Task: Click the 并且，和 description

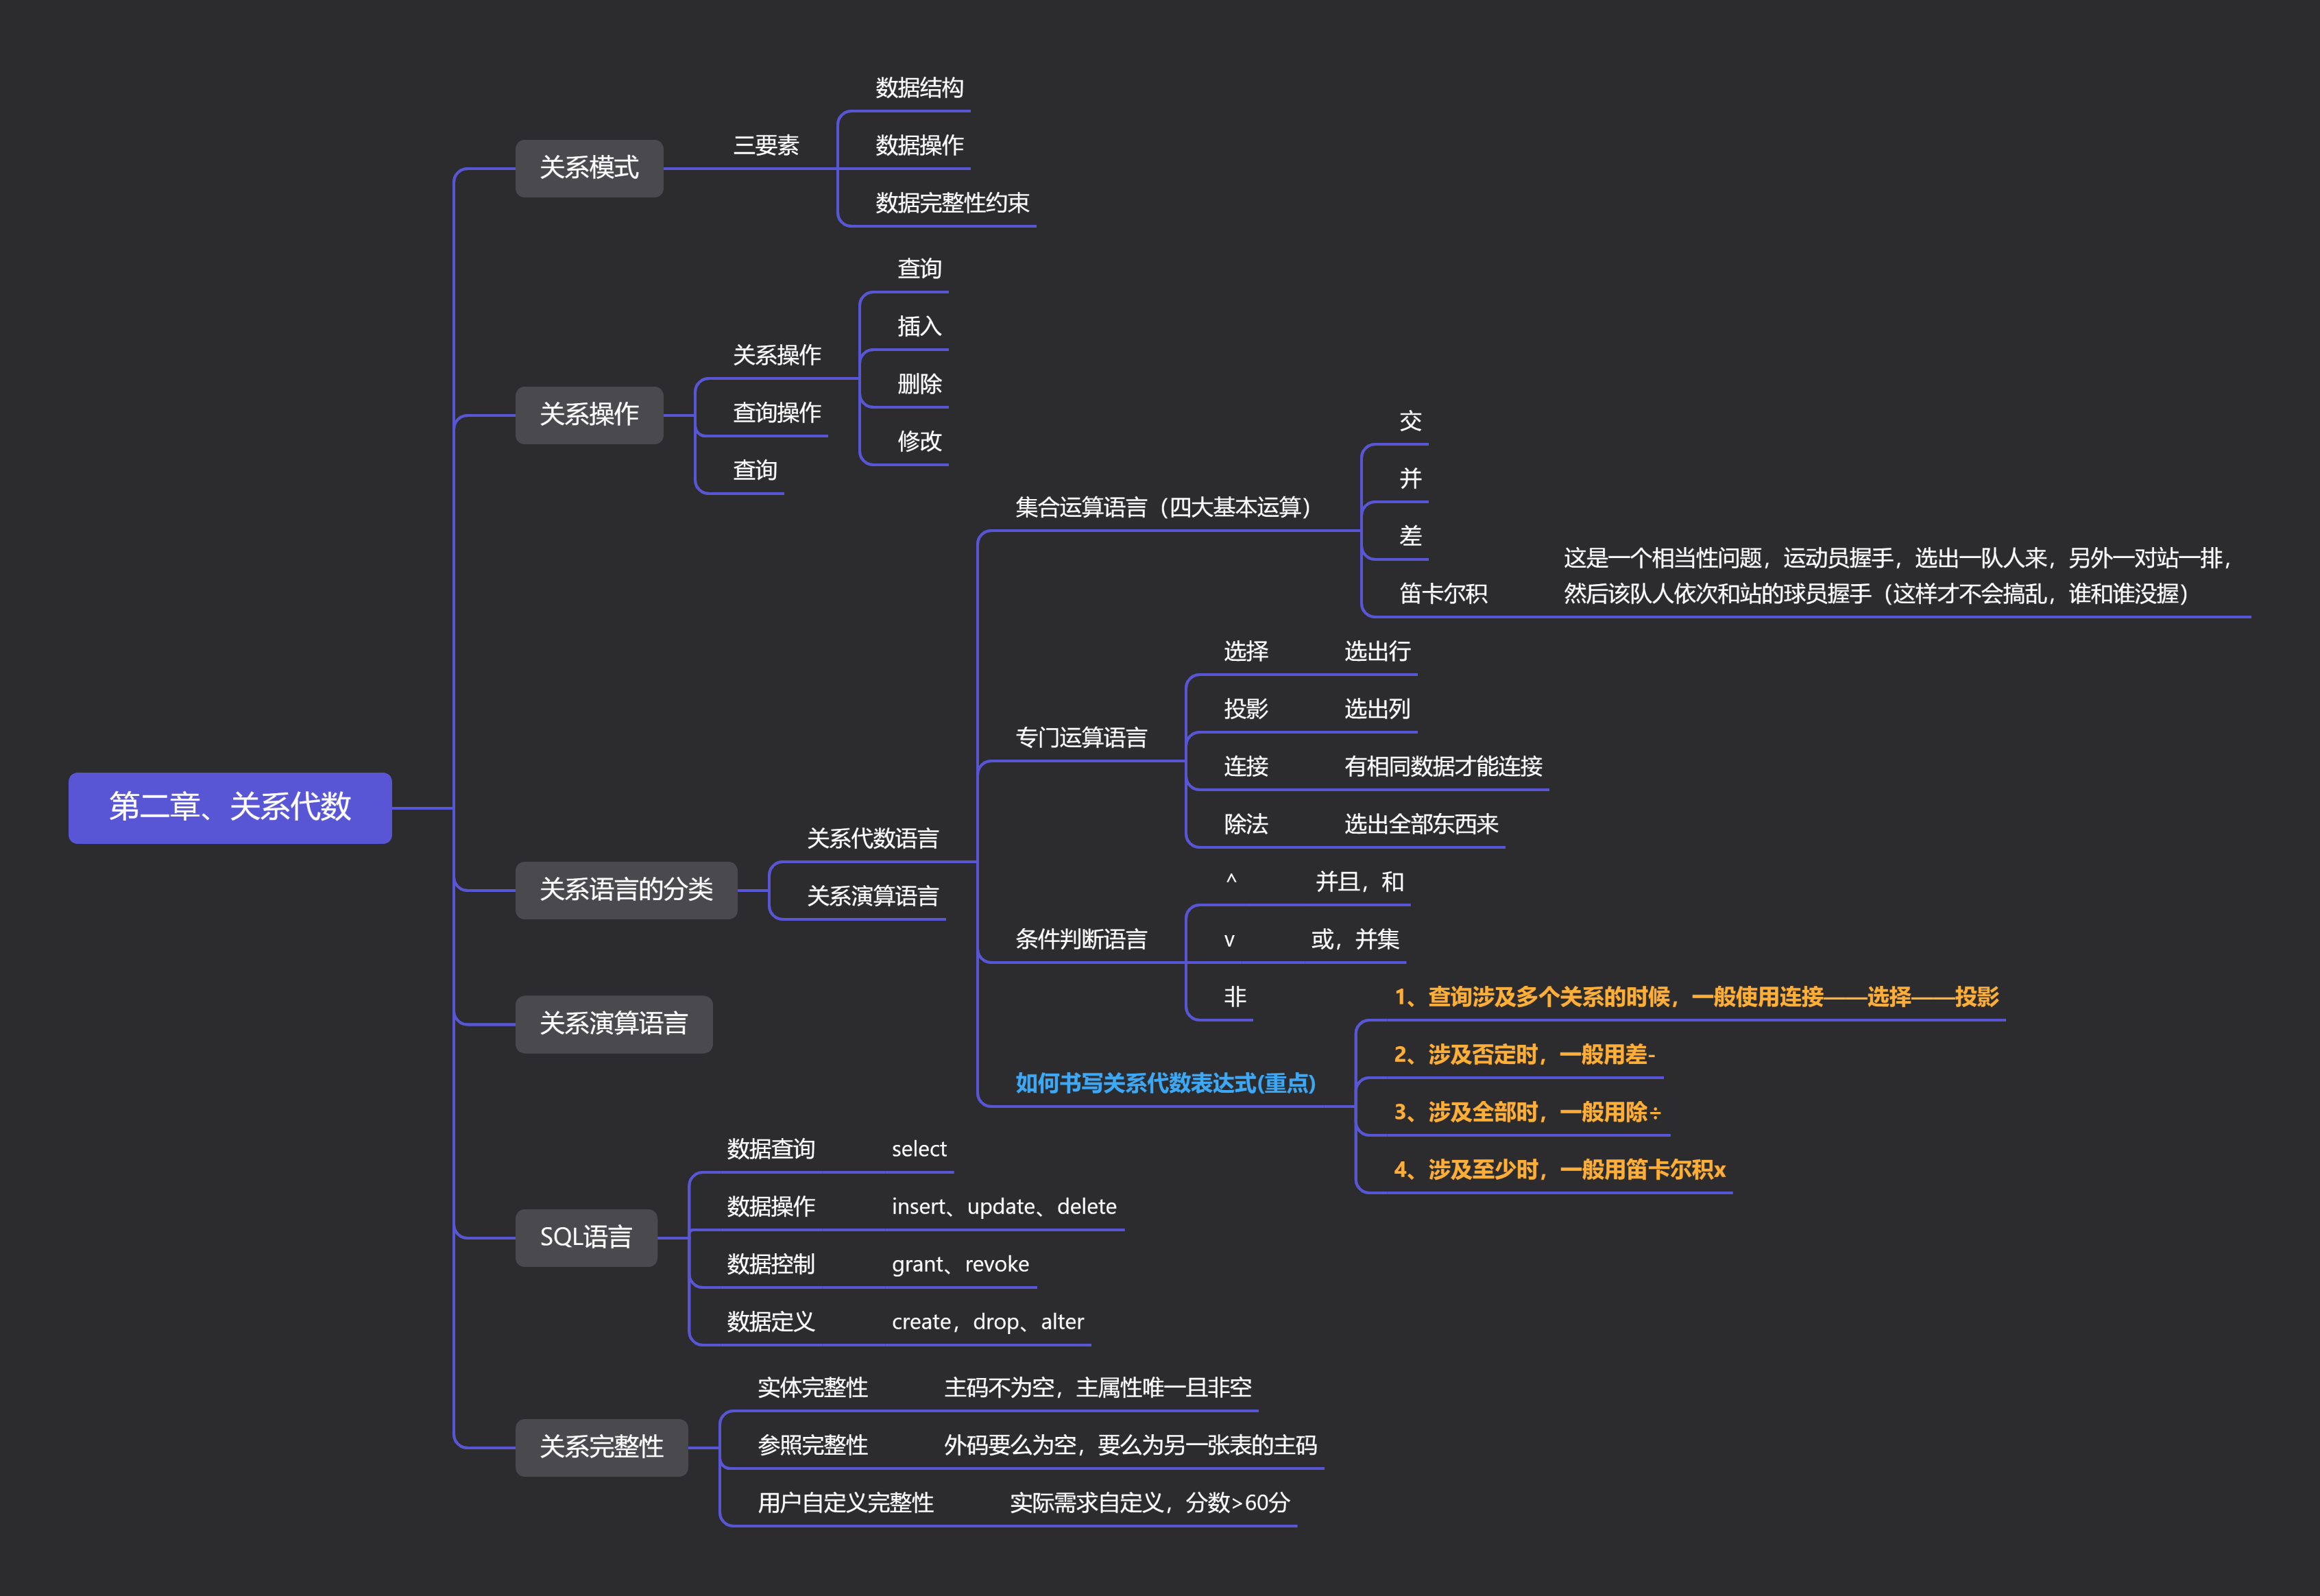Action: [1360, 882]
